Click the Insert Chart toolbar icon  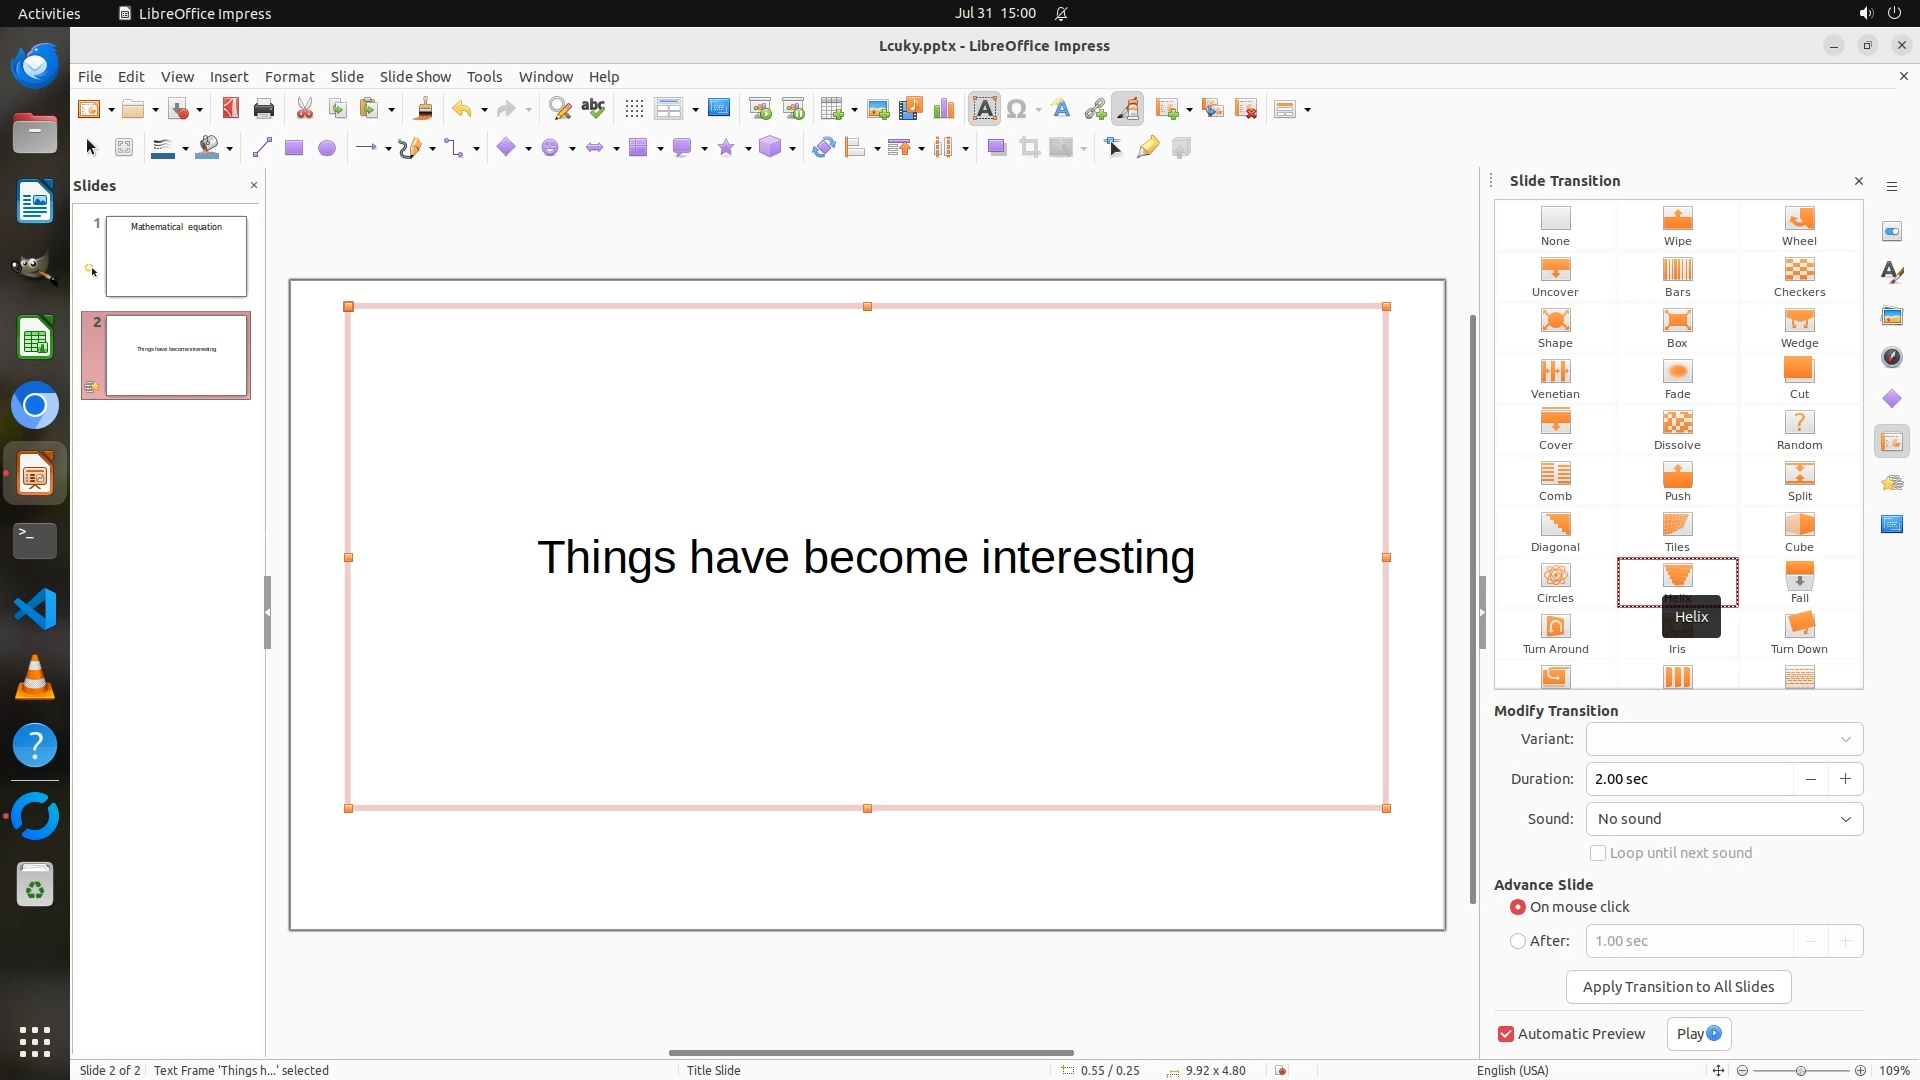click(943, 109)
